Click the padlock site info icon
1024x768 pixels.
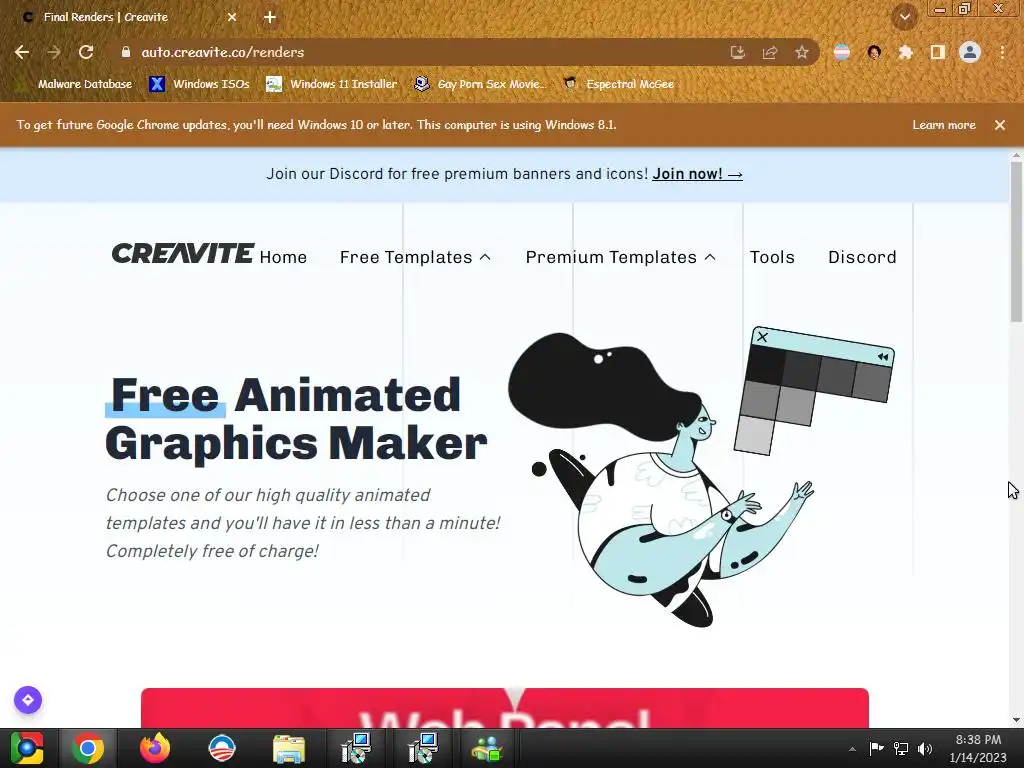coord(126,52)
